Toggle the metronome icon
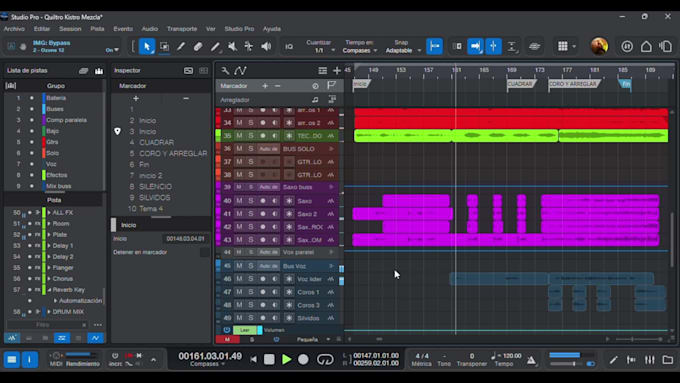Screen dimensions: 680x383 tap(531, 360)
